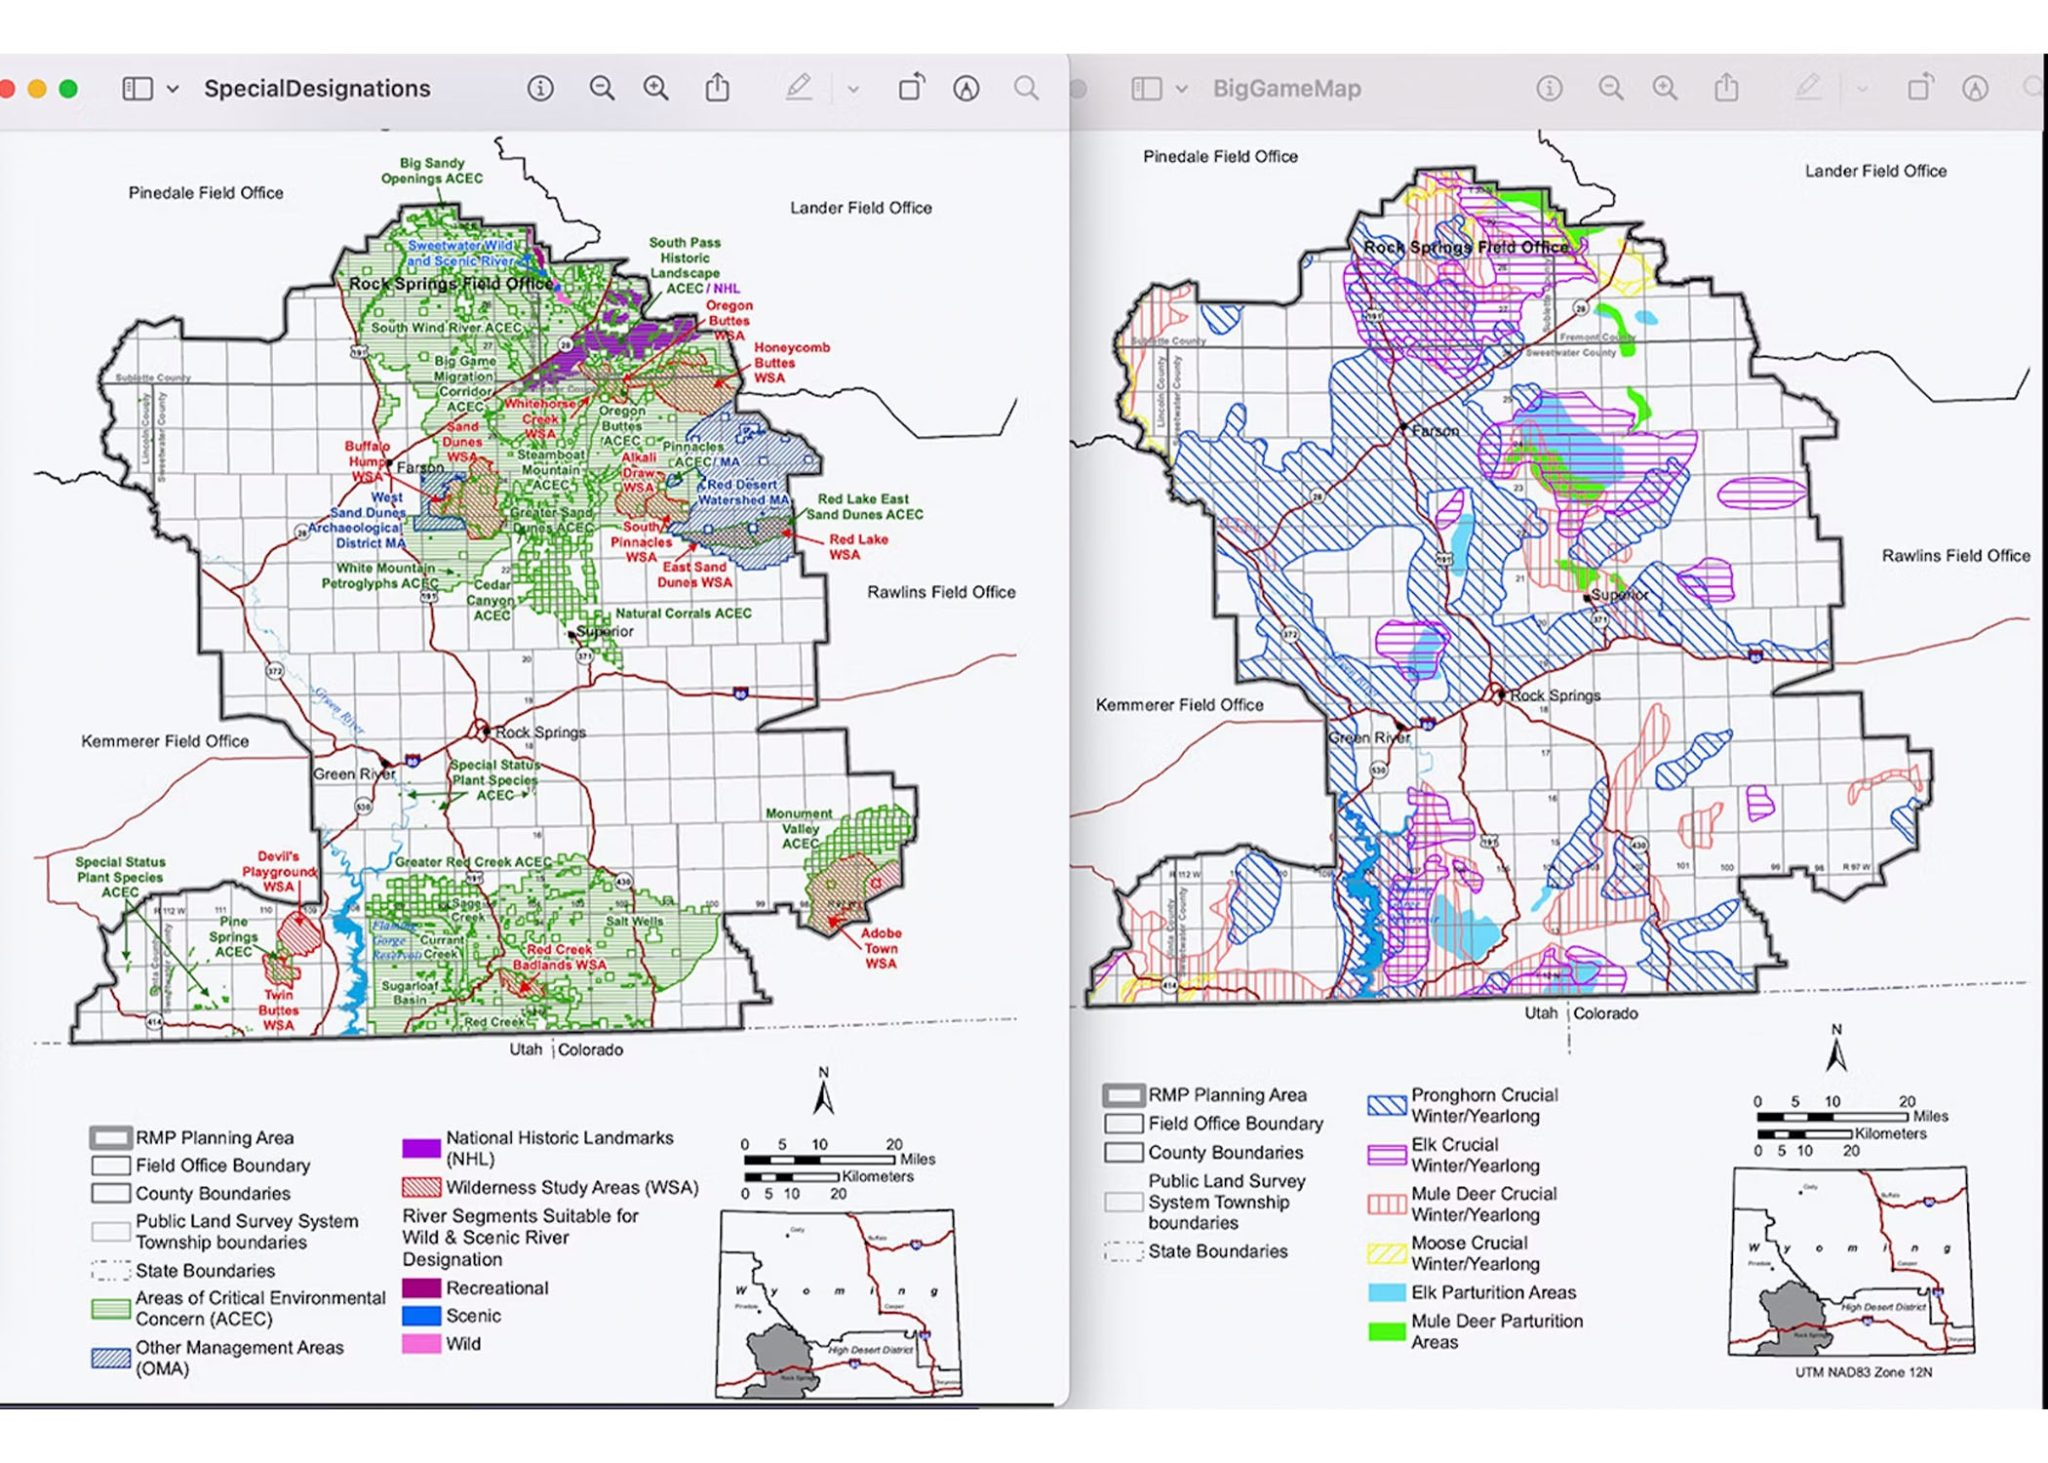Open search in the SpecialDesignations window

1025,88
